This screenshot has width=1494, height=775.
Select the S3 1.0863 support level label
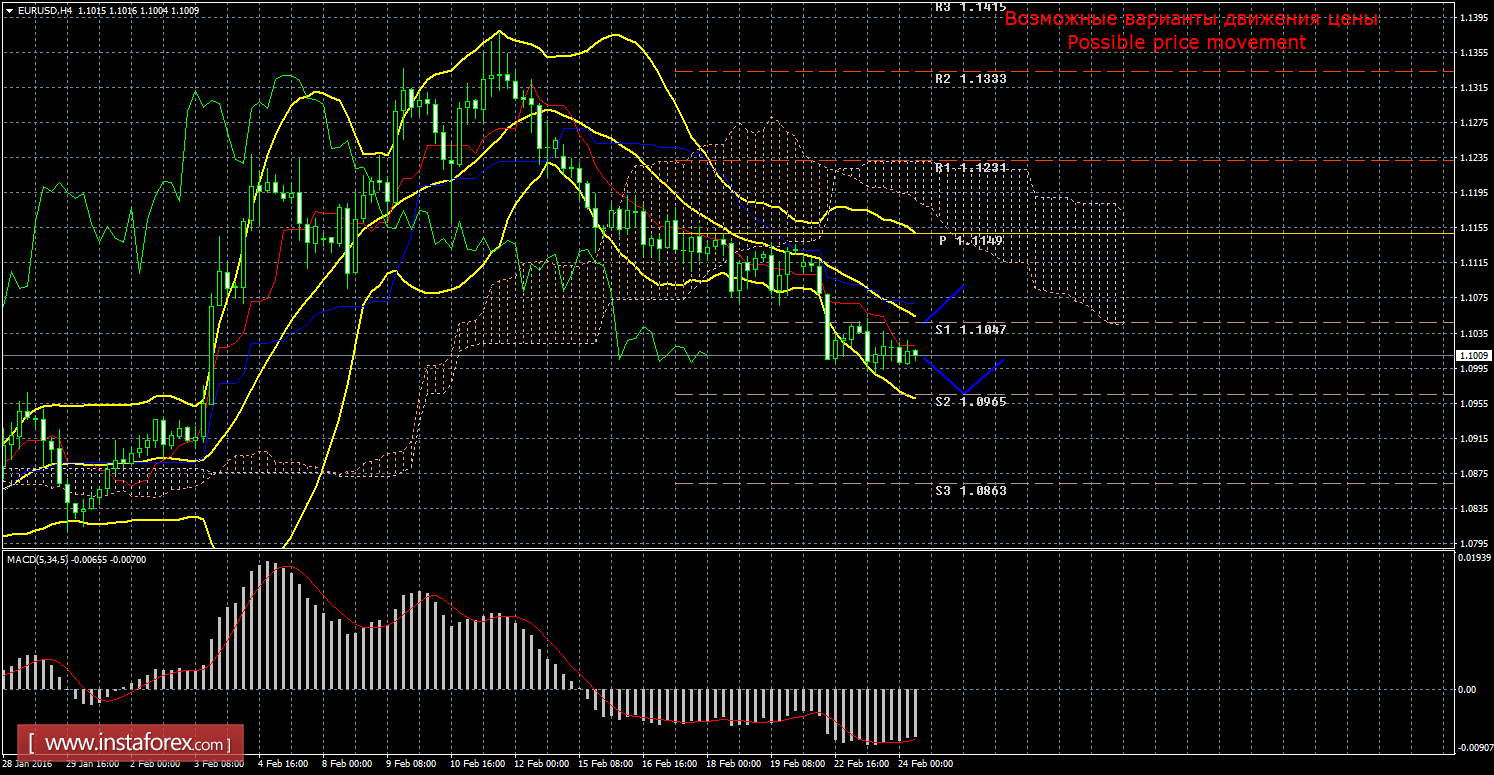coord(970,491)
